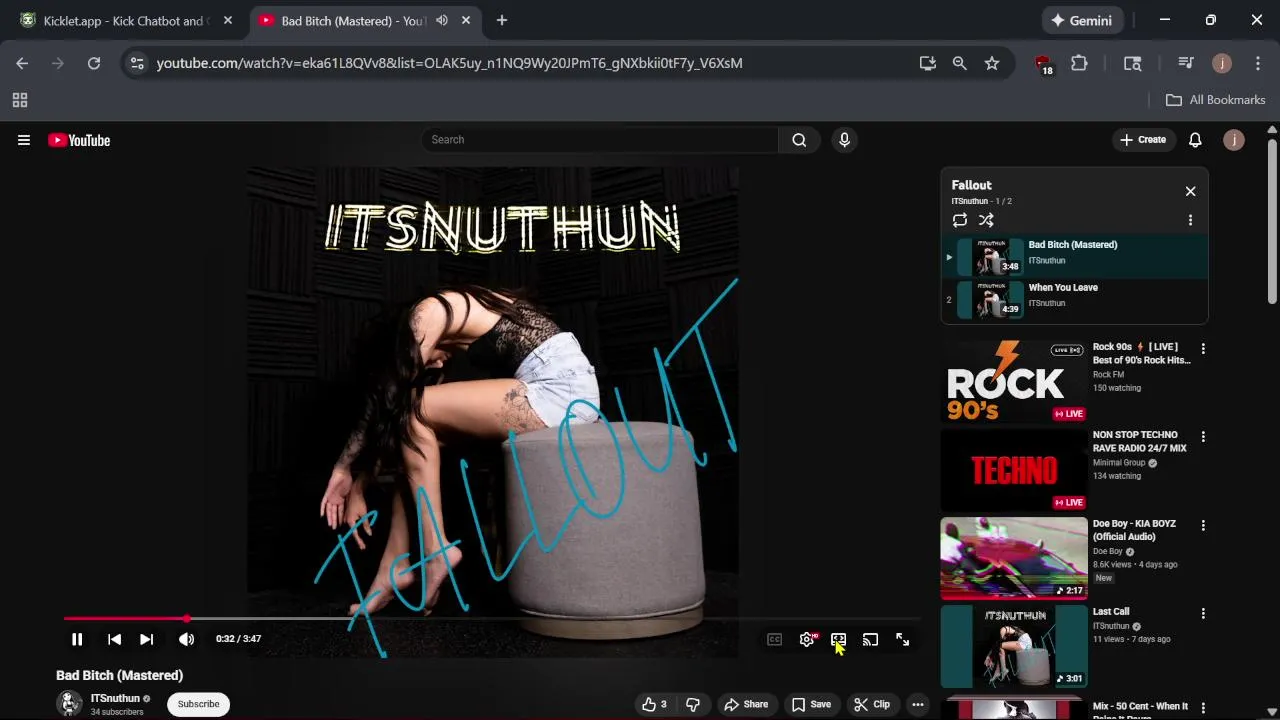This screenshot has width=1280, height=720.
Task: Open YouTube notifications bell
Action: (x=1195, y=140)
